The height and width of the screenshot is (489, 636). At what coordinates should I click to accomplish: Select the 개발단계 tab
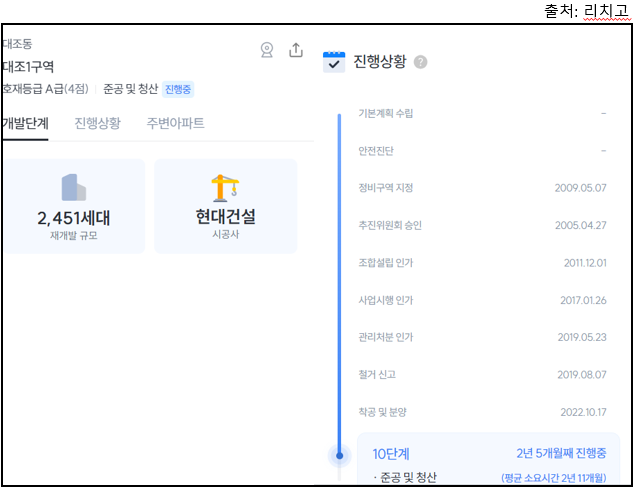25,123
